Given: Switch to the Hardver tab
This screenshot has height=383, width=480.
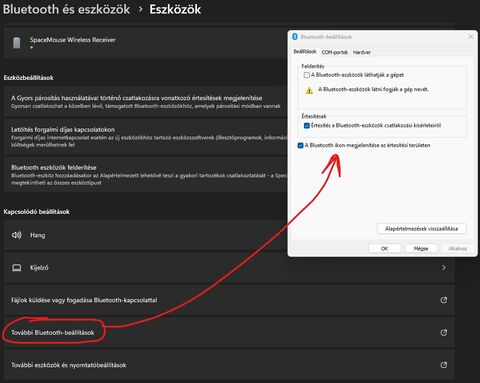Looking at the screenshot, I should point(362,52).
